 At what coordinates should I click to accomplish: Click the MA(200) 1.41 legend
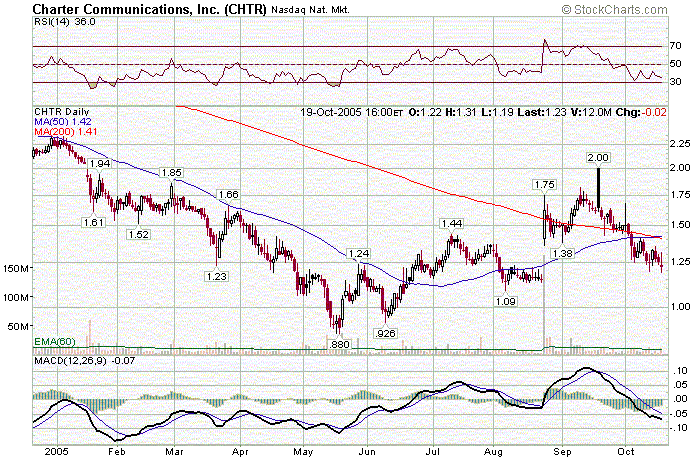[x=66, y=131]
